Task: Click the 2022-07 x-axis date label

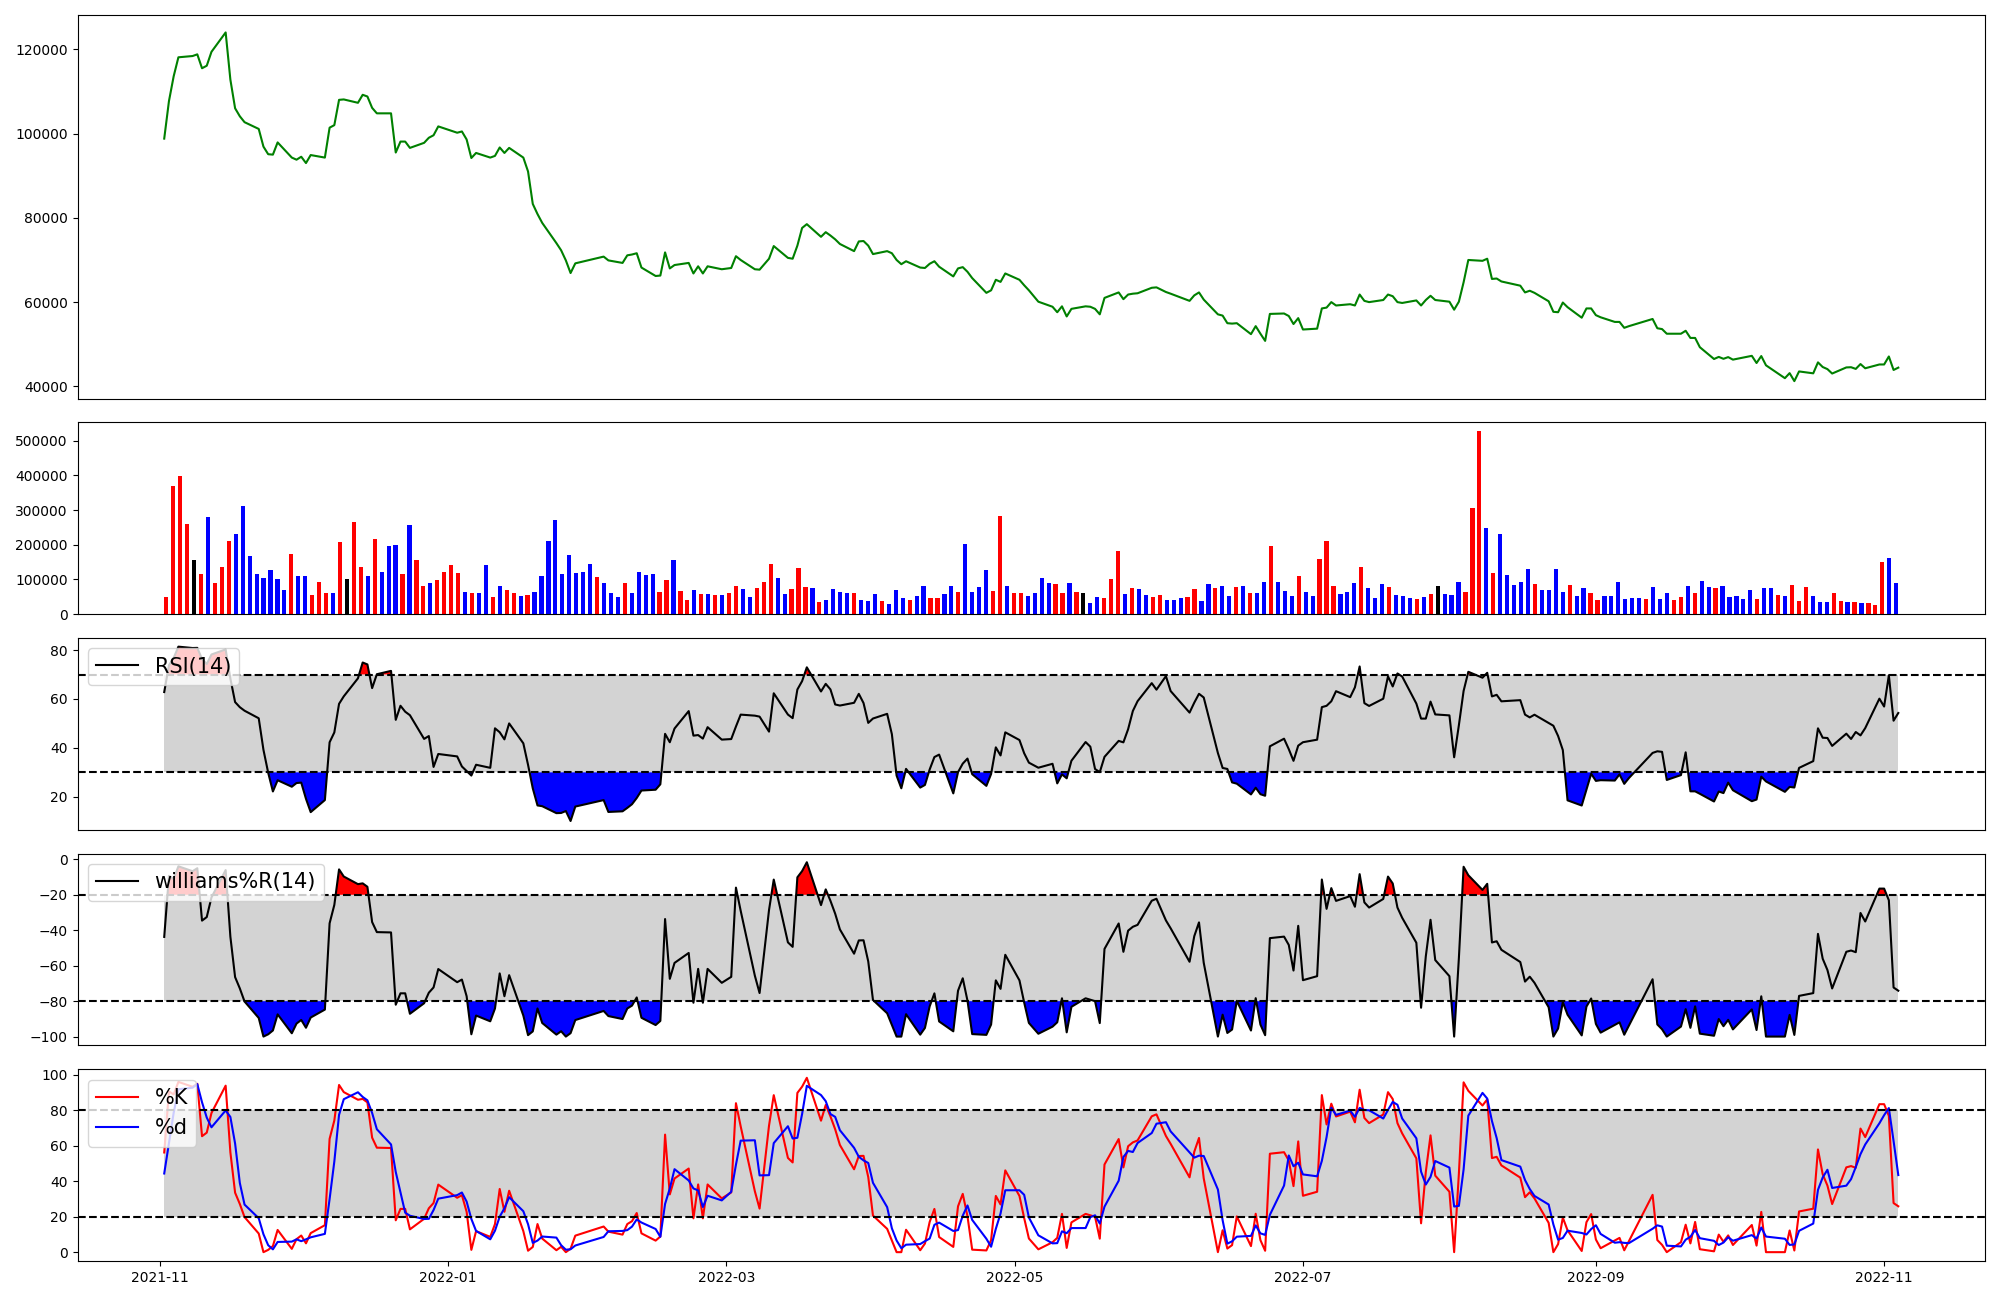Action: 1303,1277
